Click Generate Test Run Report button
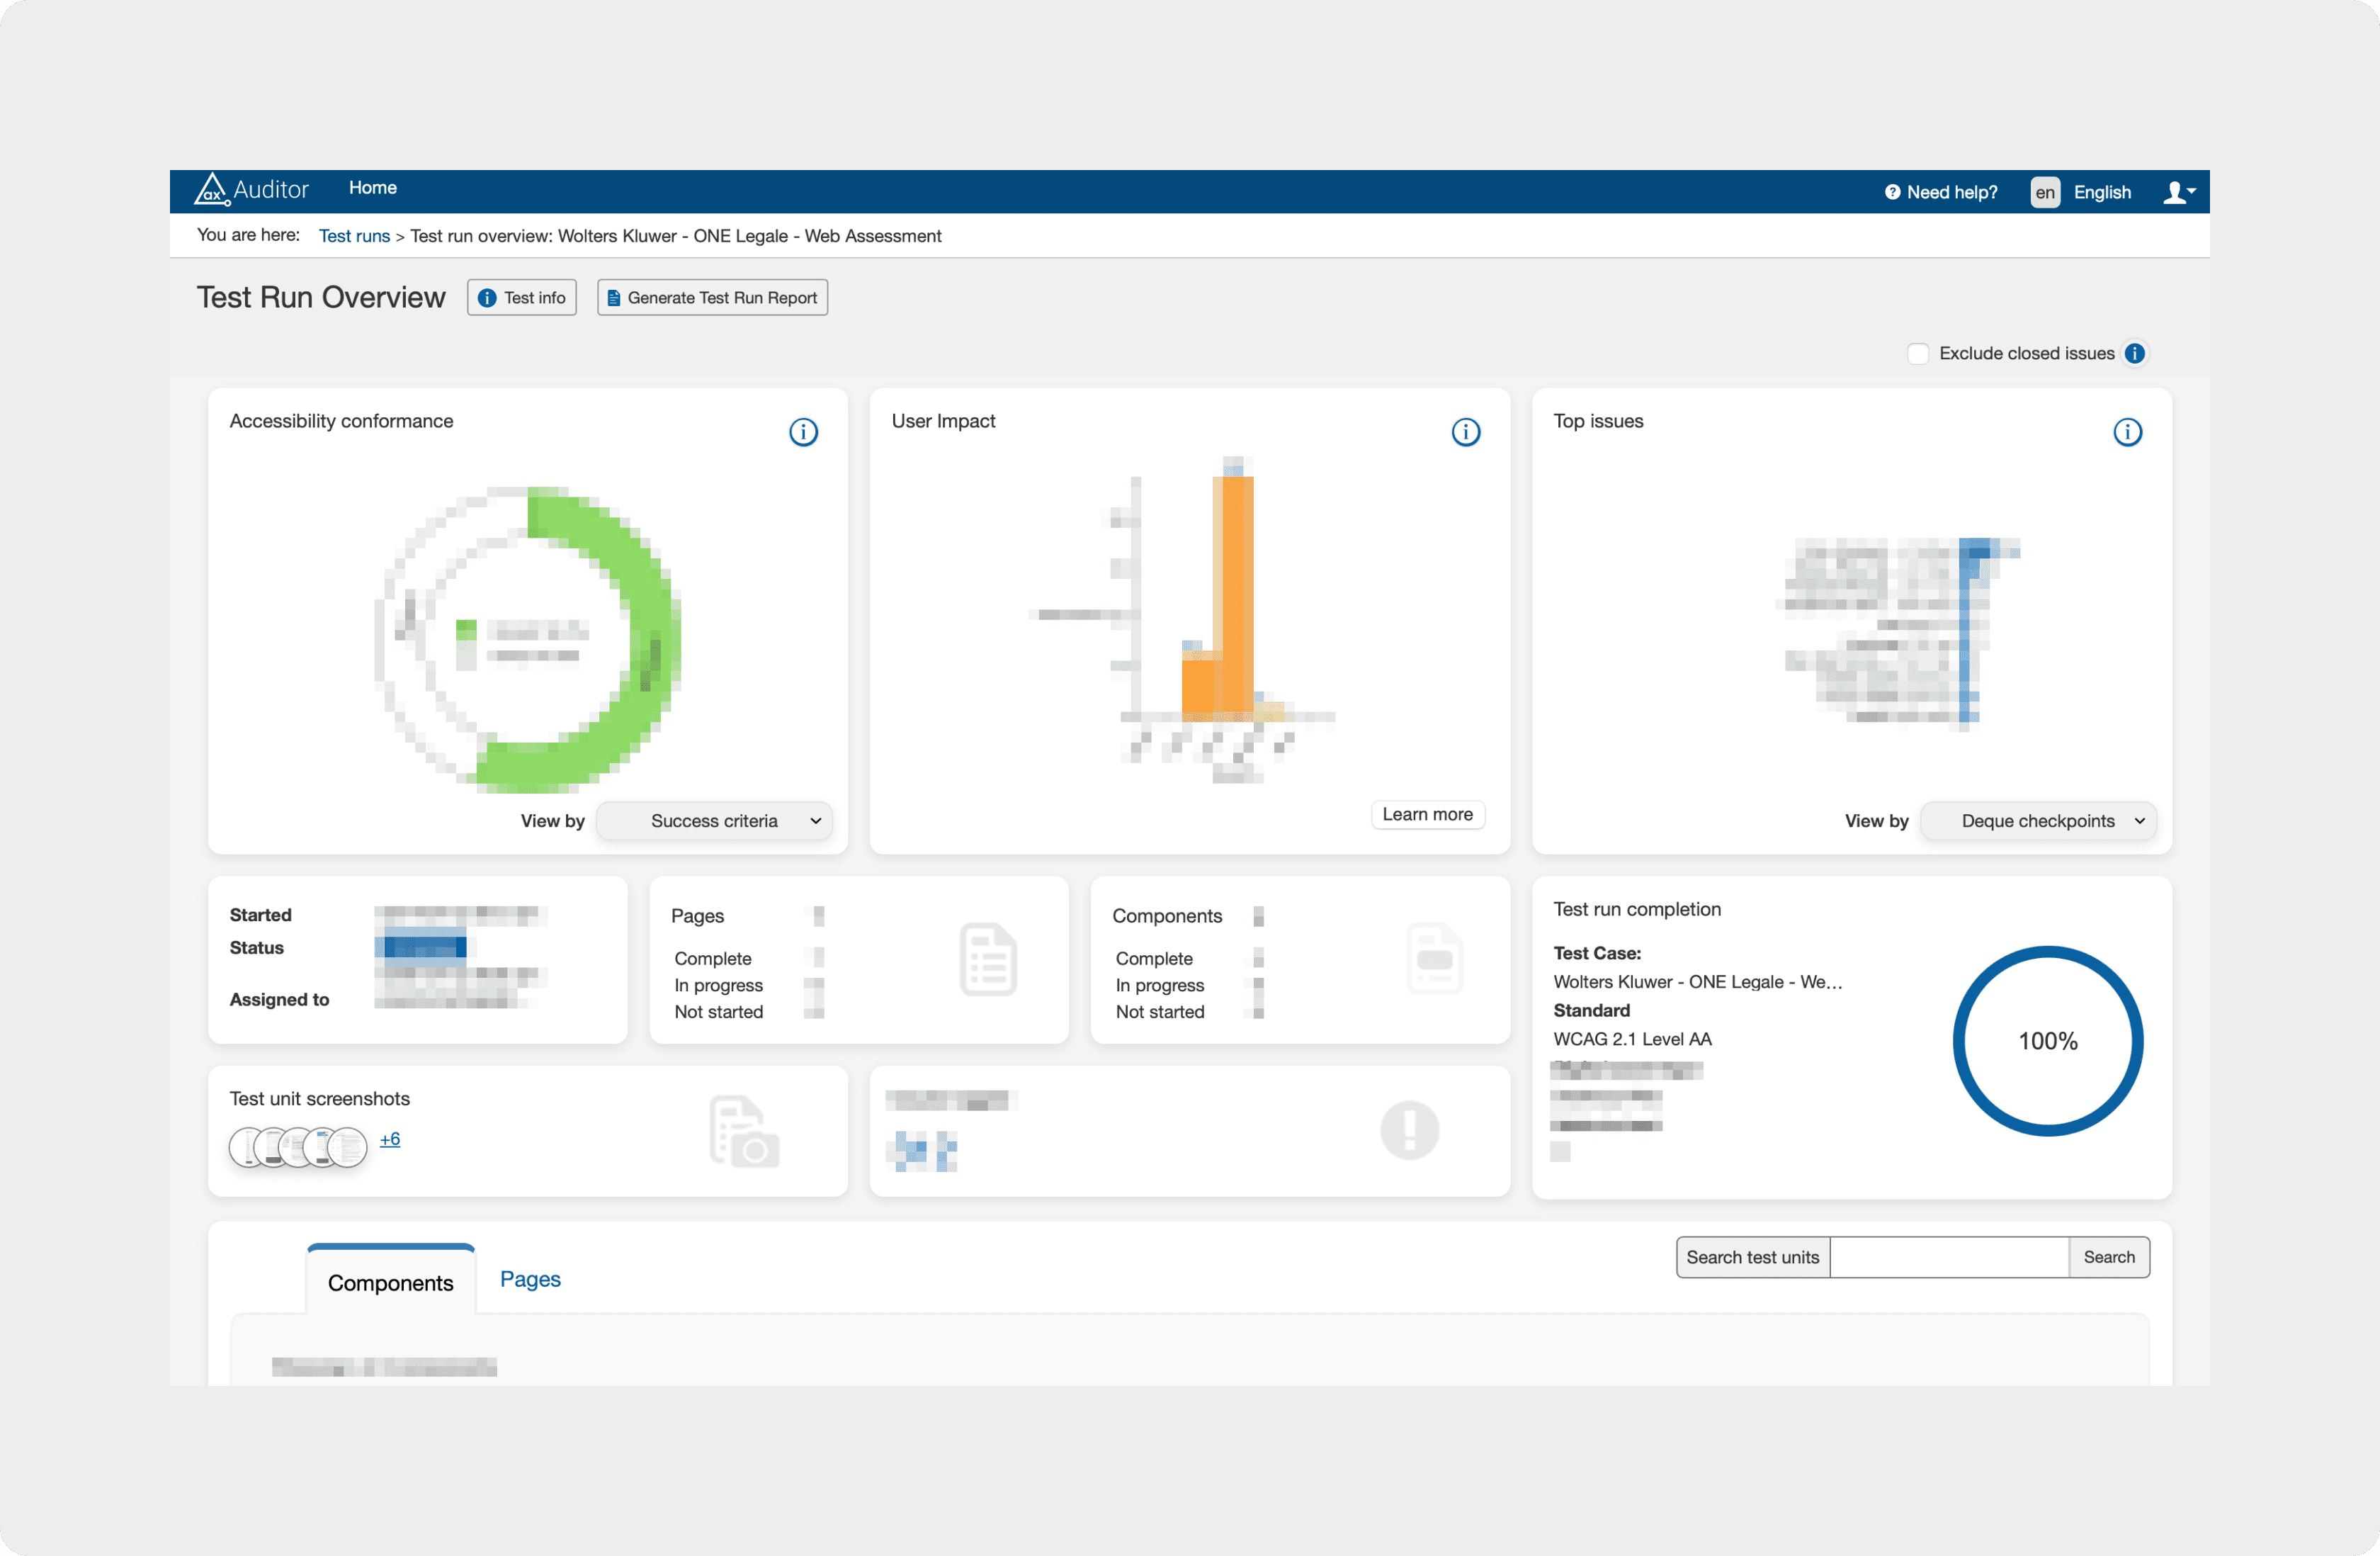This screenshot has width=2380, height=1556. tap(712, 298)
